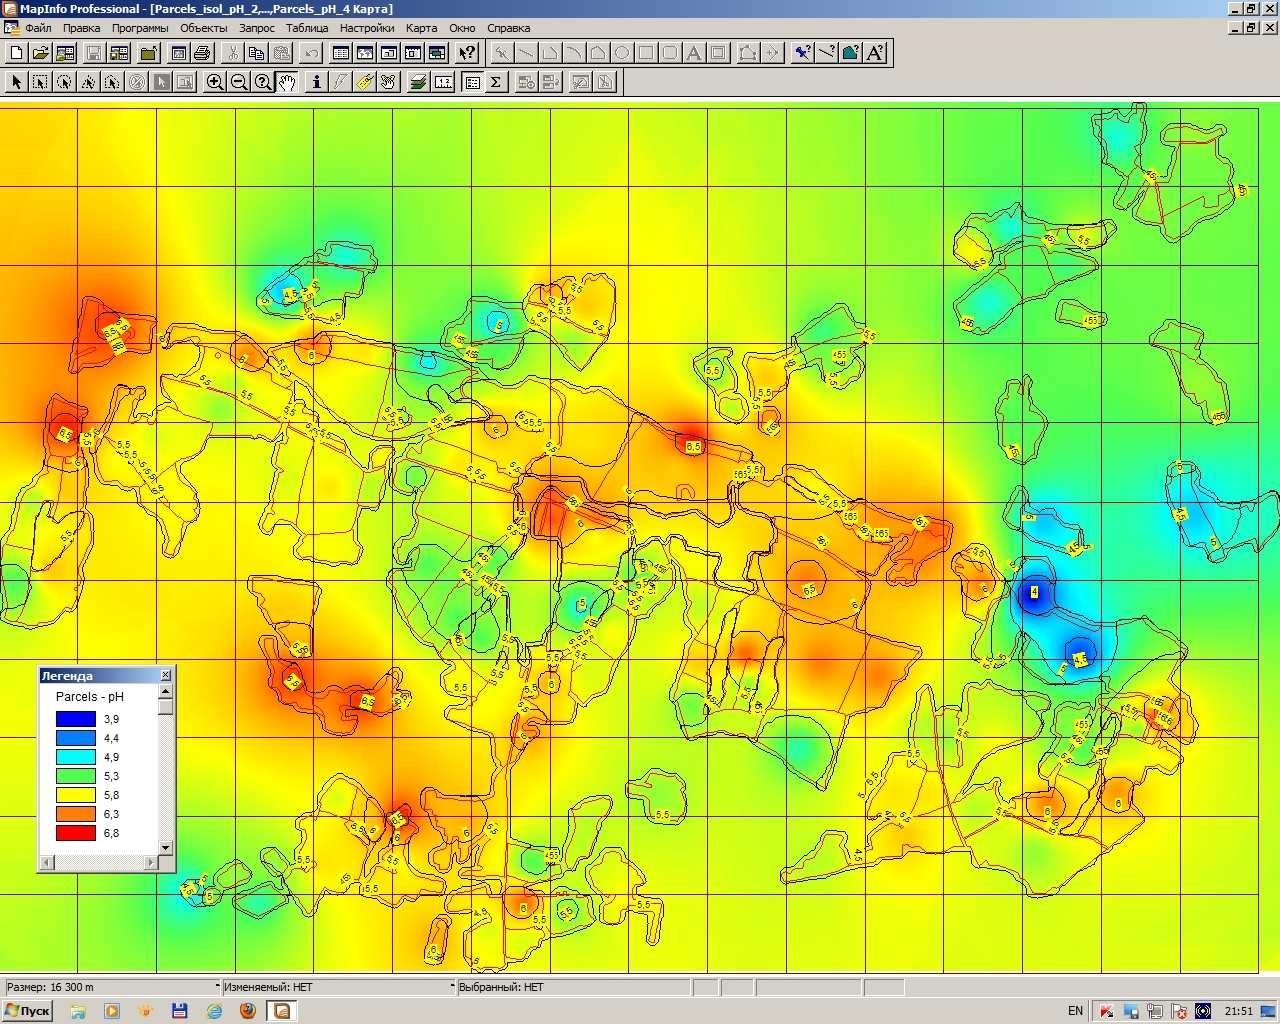Toggle the Statistics sigma button
This screenshot has height=1024, width=1280.
496,82
